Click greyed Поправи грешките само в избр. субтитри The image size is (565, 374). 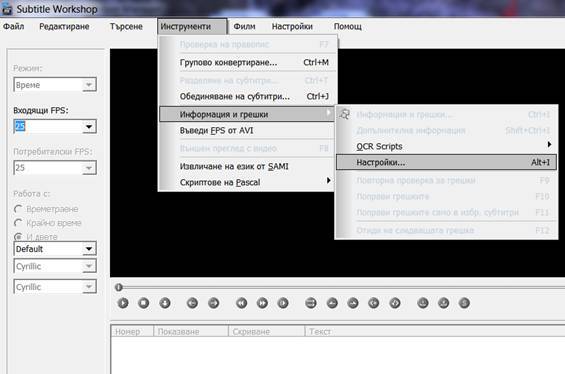point(446,212)
